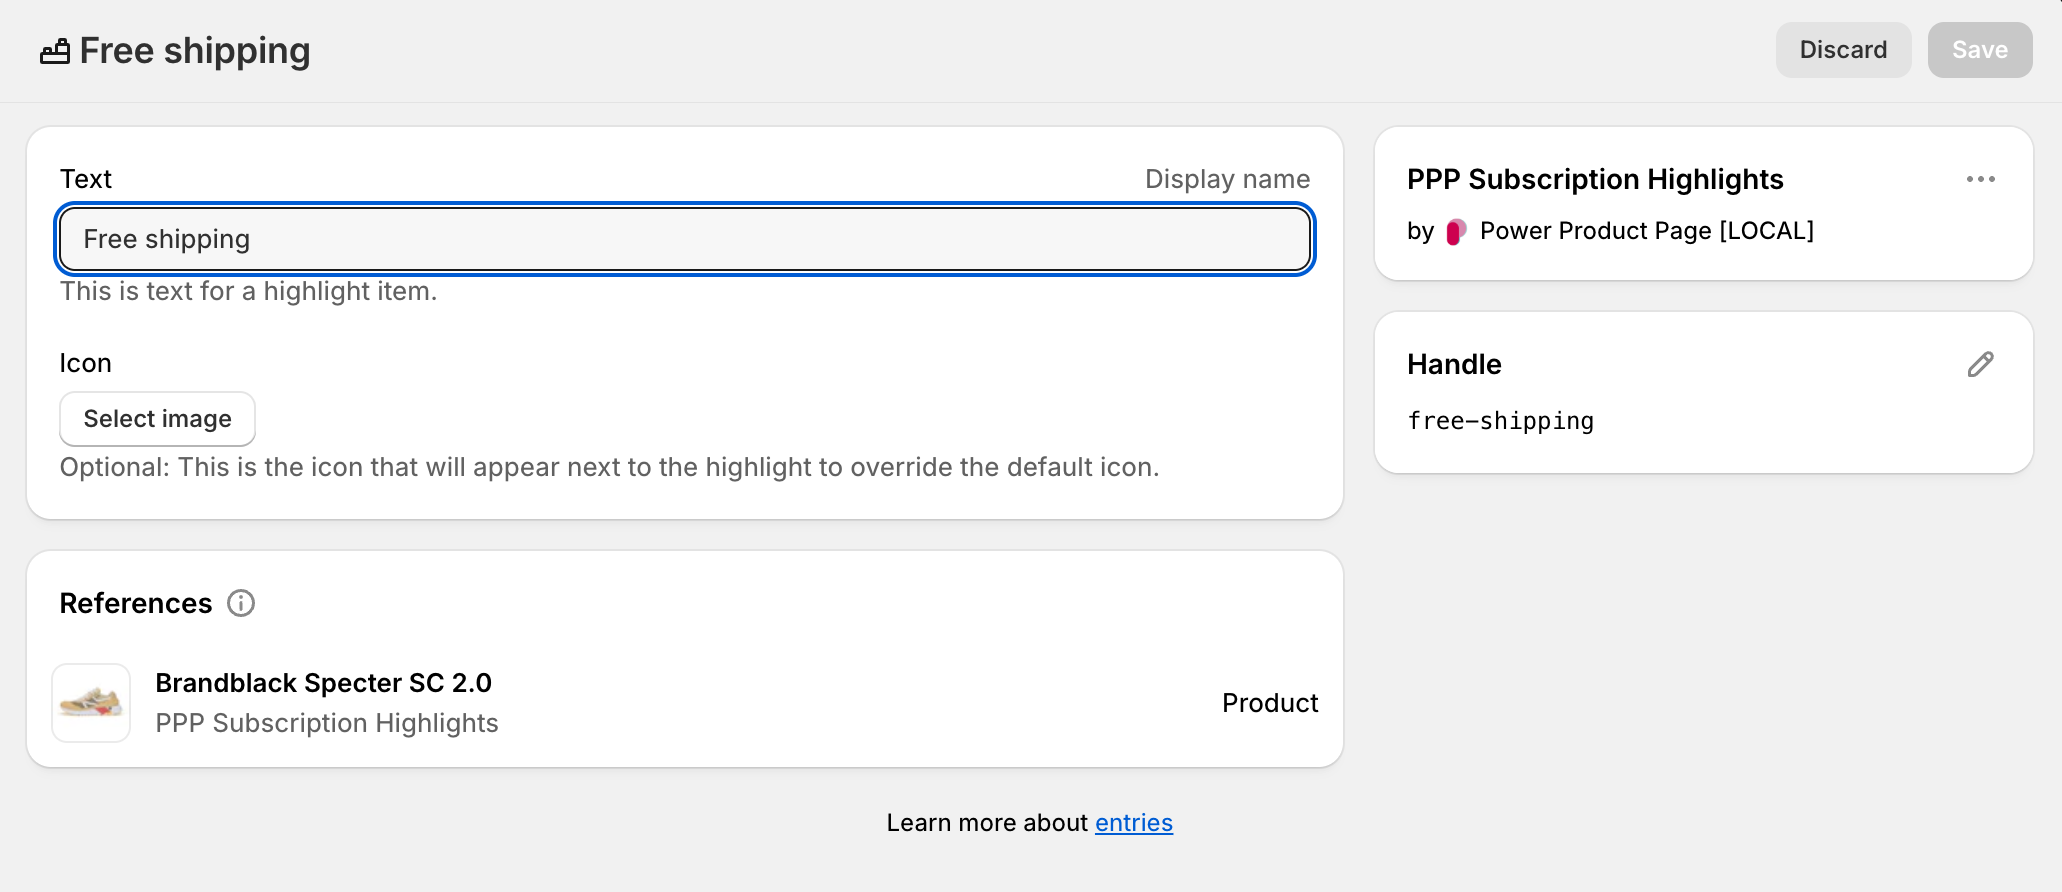
Task: Focus the Text field containing Free shipping
Action: pyautogui.click(x=684, y=240)
